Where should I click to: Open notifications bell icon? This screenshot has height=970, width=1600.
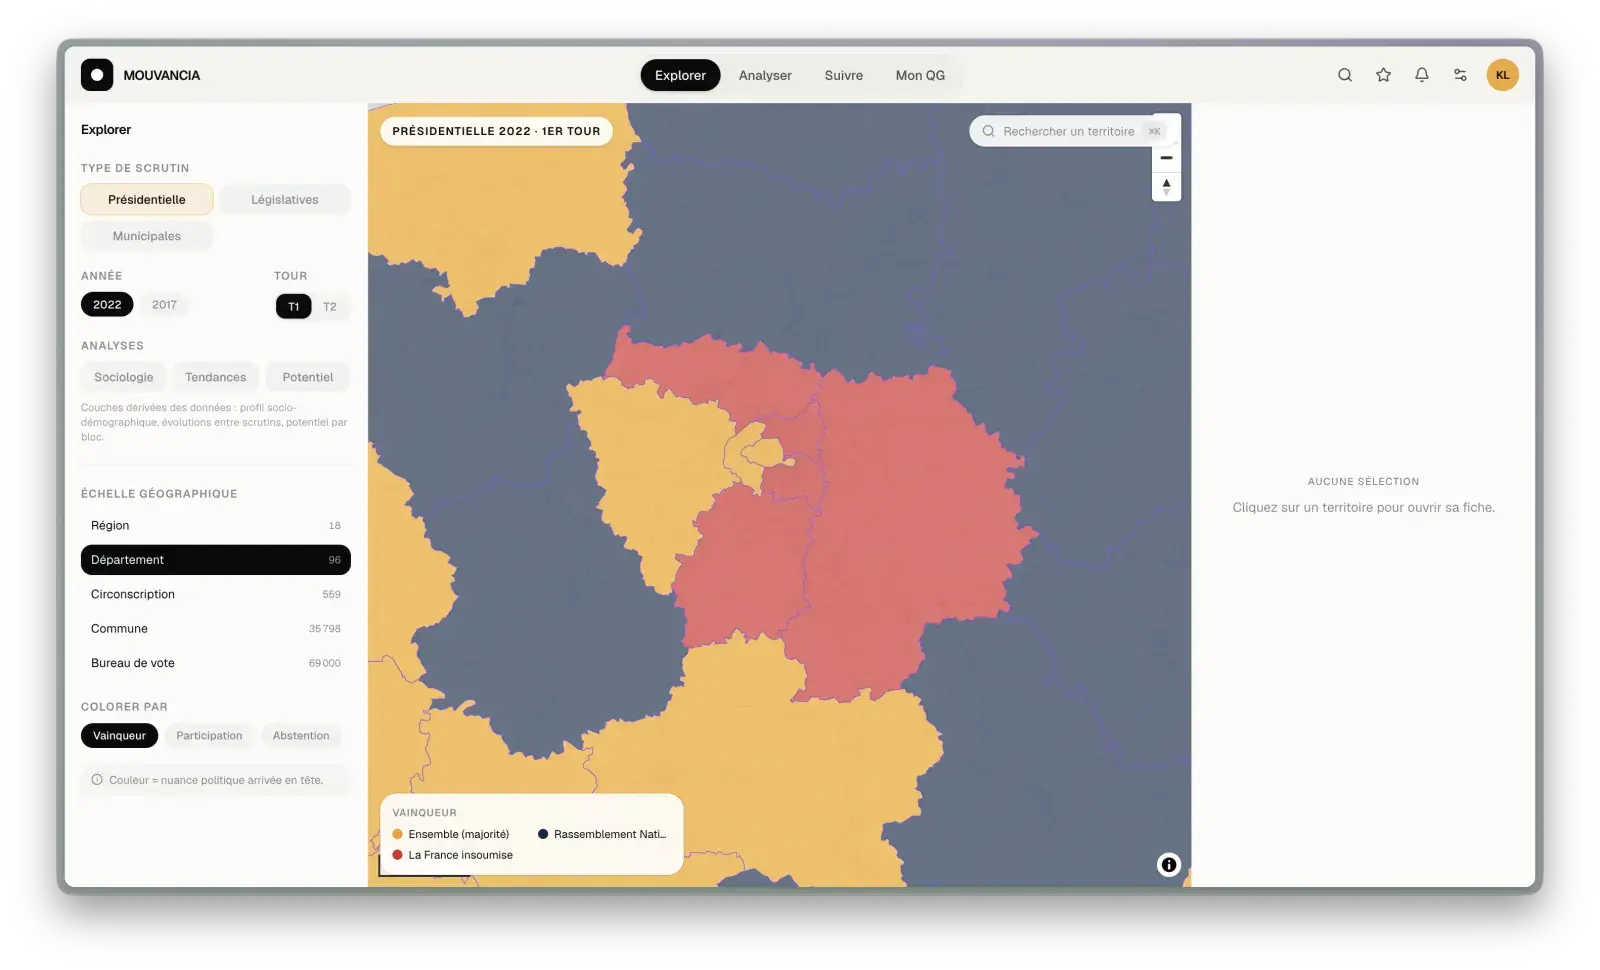point(1421,75)
